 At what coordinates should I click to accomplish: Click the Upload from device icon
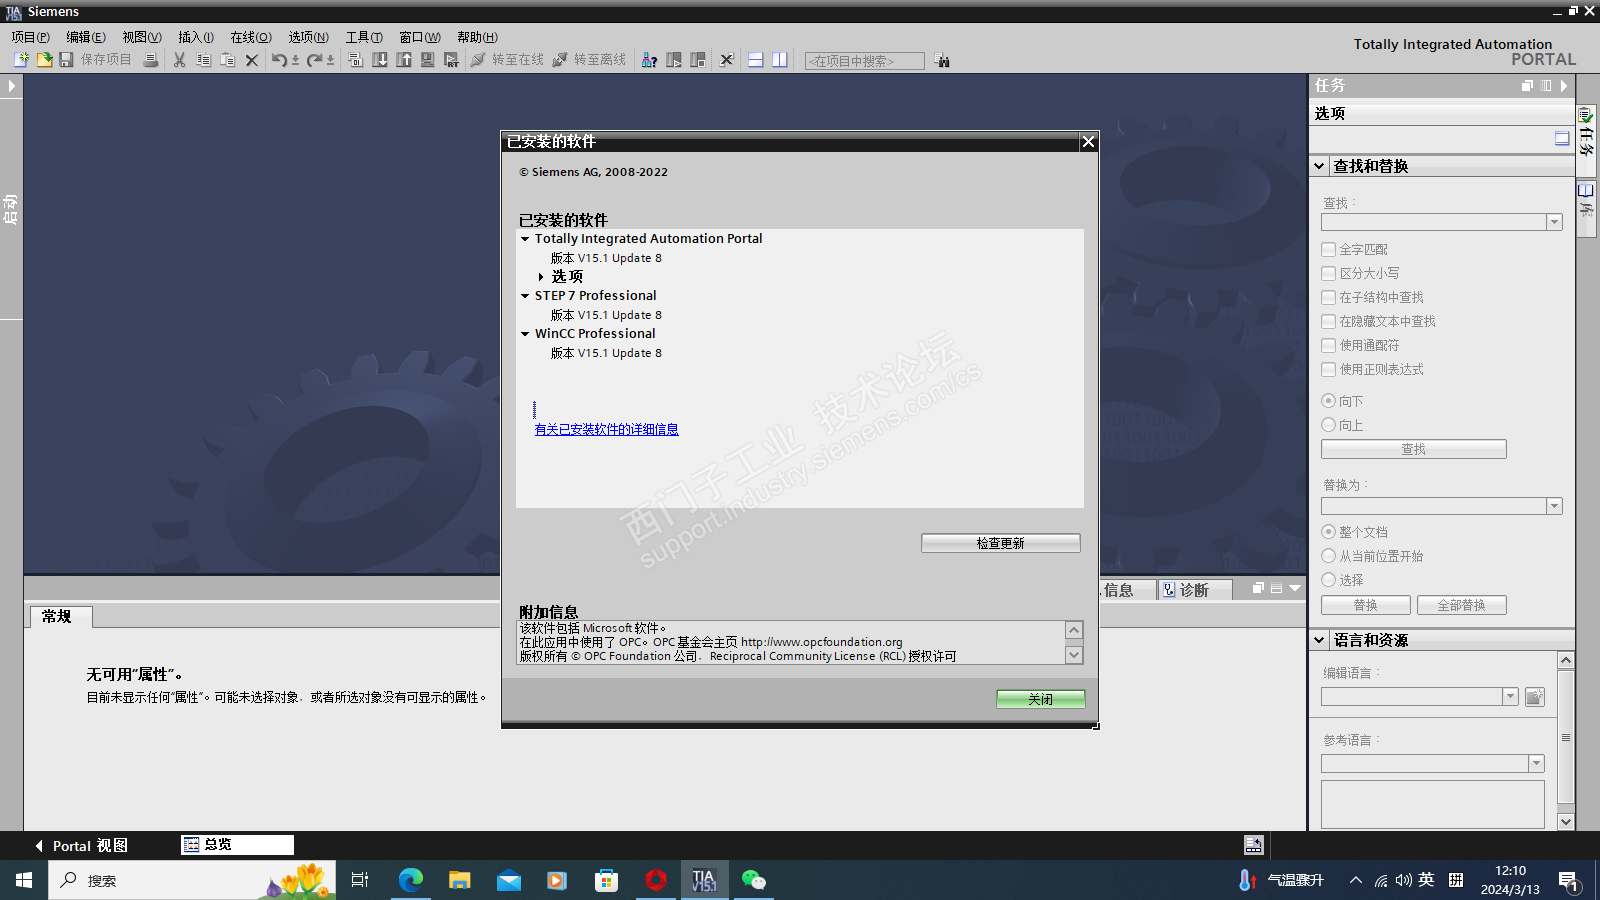[x=404, y=60]
